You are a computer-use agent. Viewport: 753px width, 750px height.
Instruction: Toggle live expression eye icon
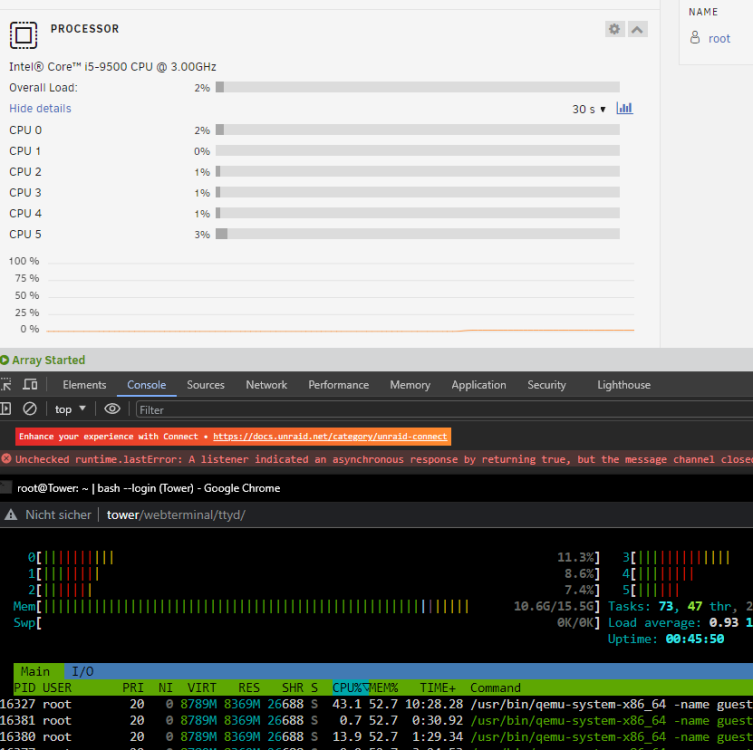[x=112, y=409]
